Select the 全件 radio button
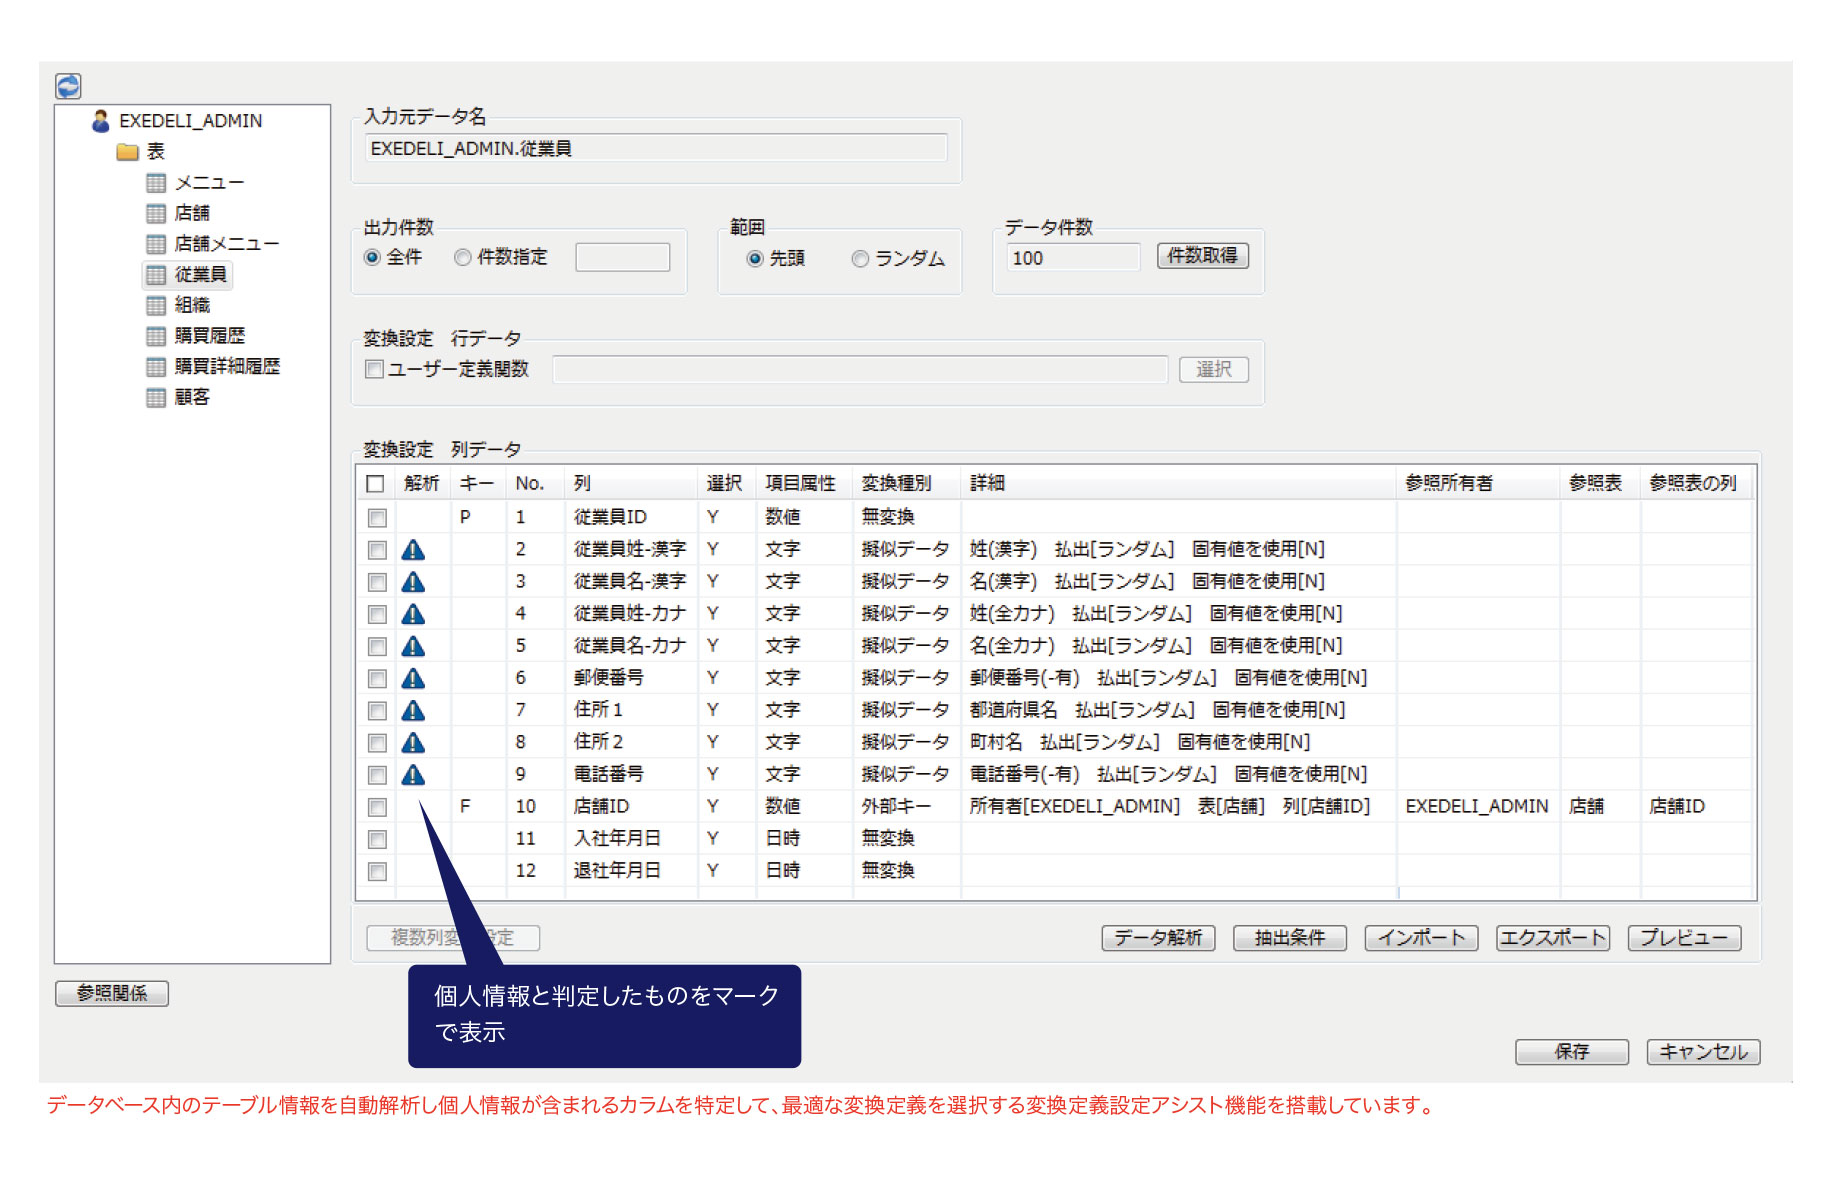Viewport: 1833px width, 1199px height. (372, 258)
